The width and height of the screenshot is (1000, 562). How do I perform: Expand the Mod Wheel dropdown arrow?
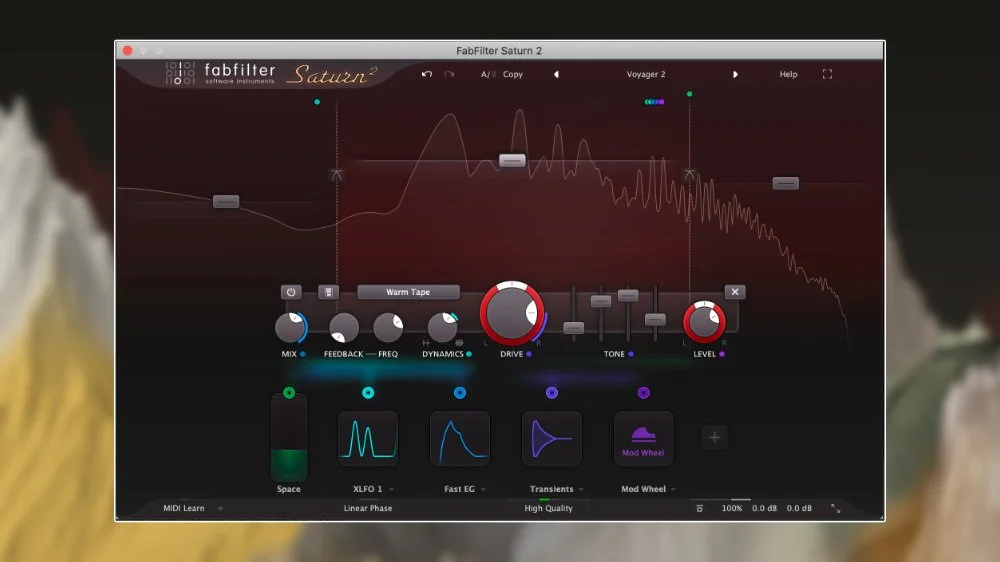(x=673, y=489)
